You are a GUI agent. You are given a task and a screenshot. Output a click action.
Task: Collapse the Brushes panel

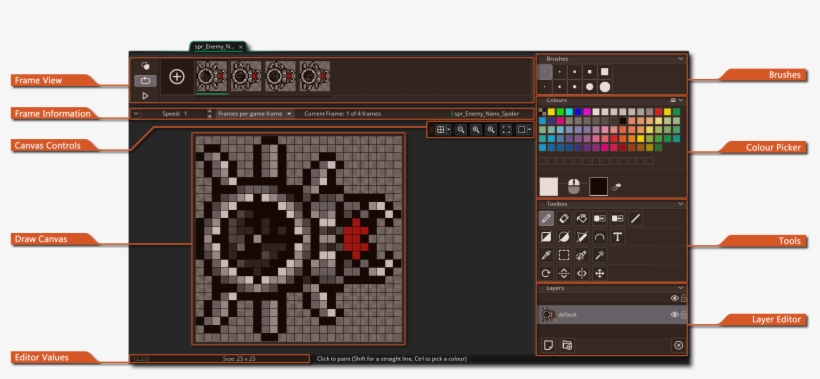coord(680,59)
